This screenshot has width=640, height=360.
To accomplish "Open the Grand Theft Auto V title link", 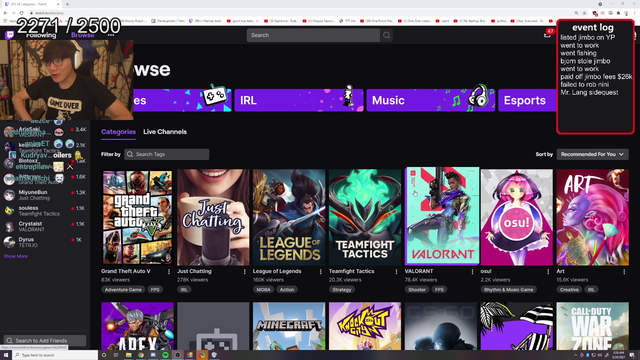I will click(126, 271).
